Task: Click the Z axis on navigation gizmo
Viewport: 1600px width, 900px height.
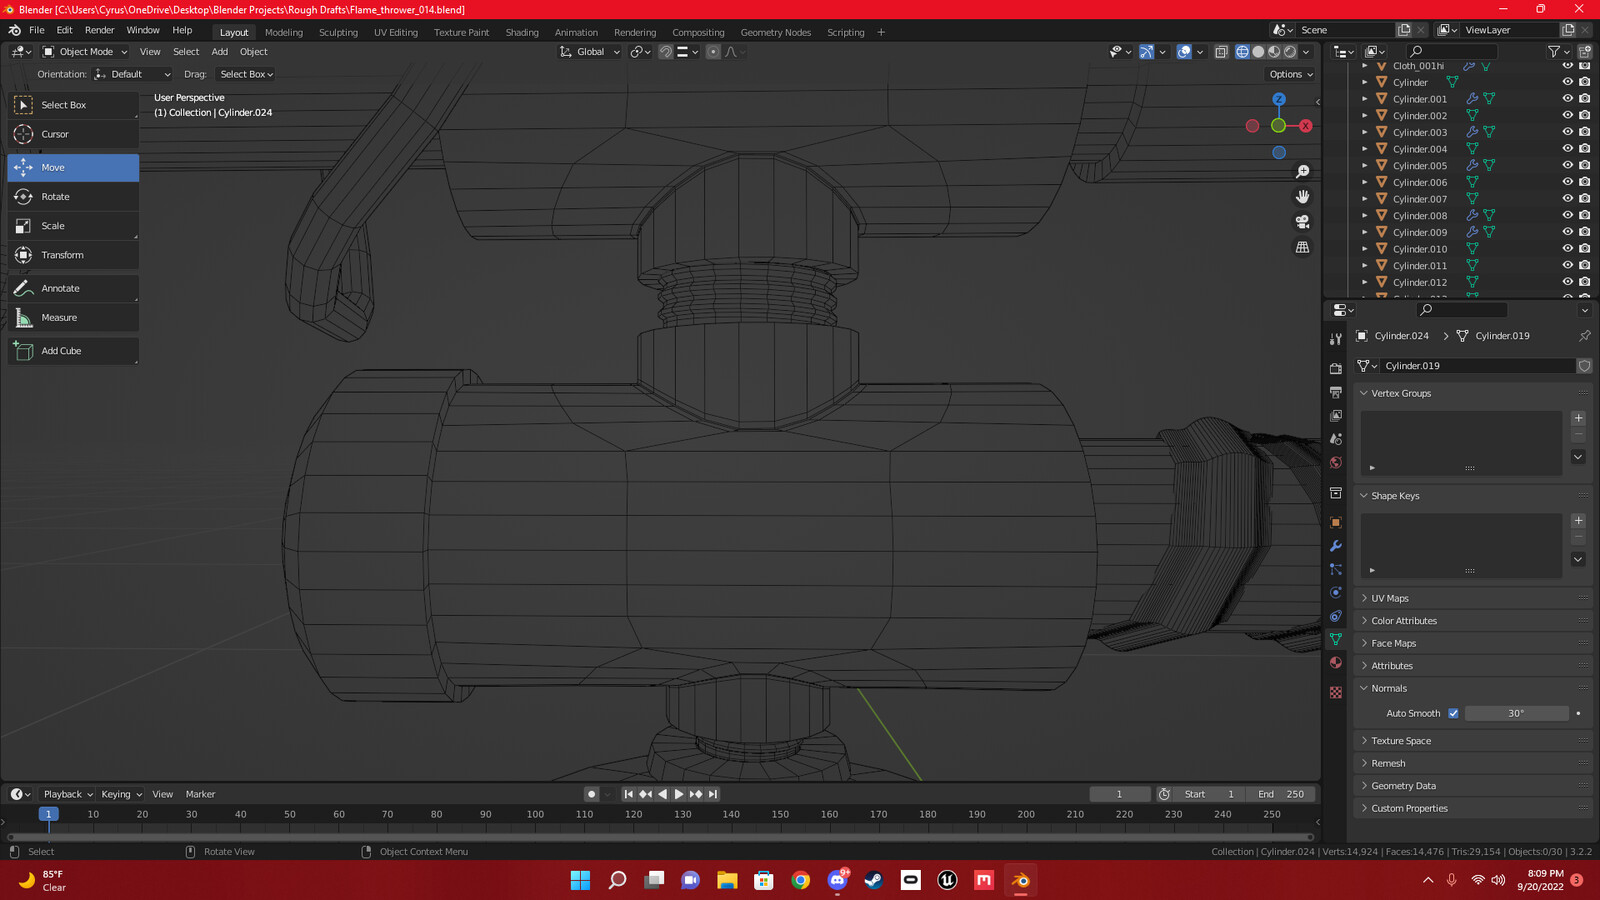Action: [1279, 99]
